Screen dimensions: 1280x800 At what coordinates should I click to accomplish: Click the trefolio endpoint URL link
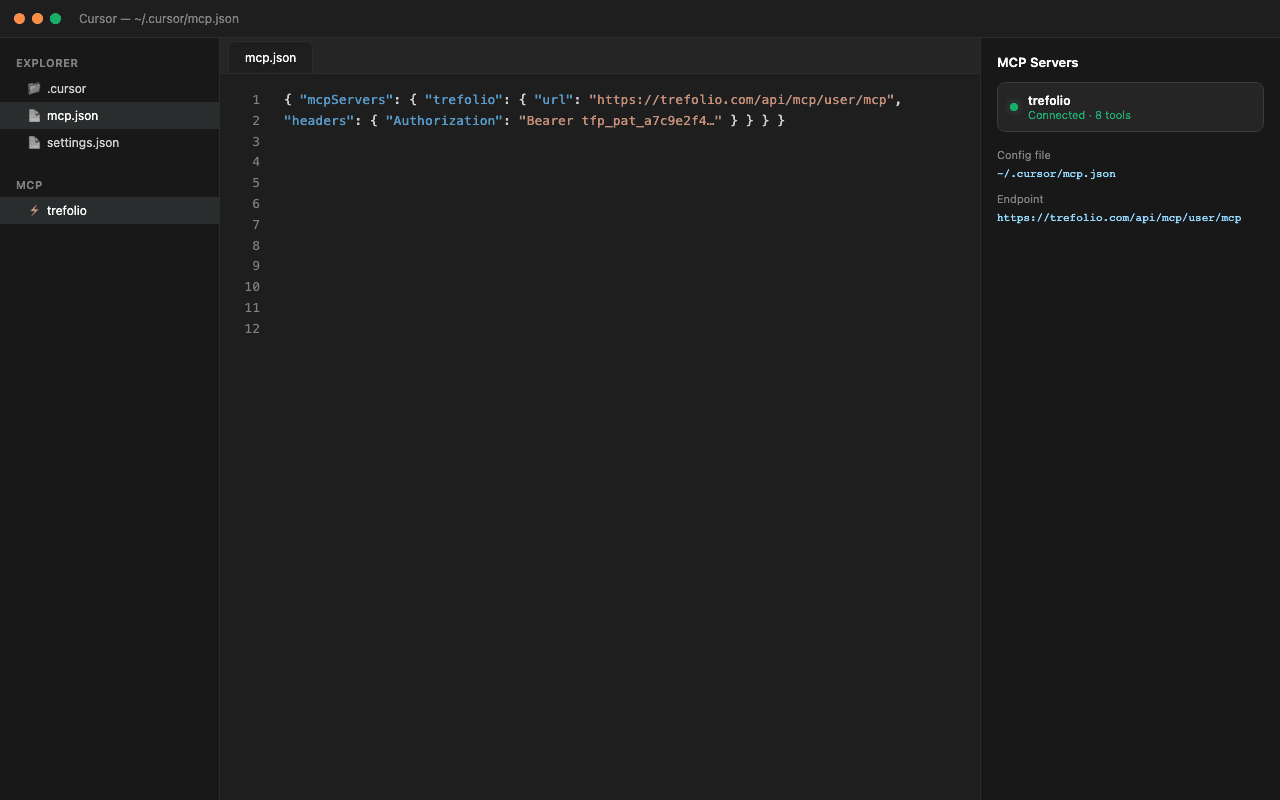(1119, 218)
